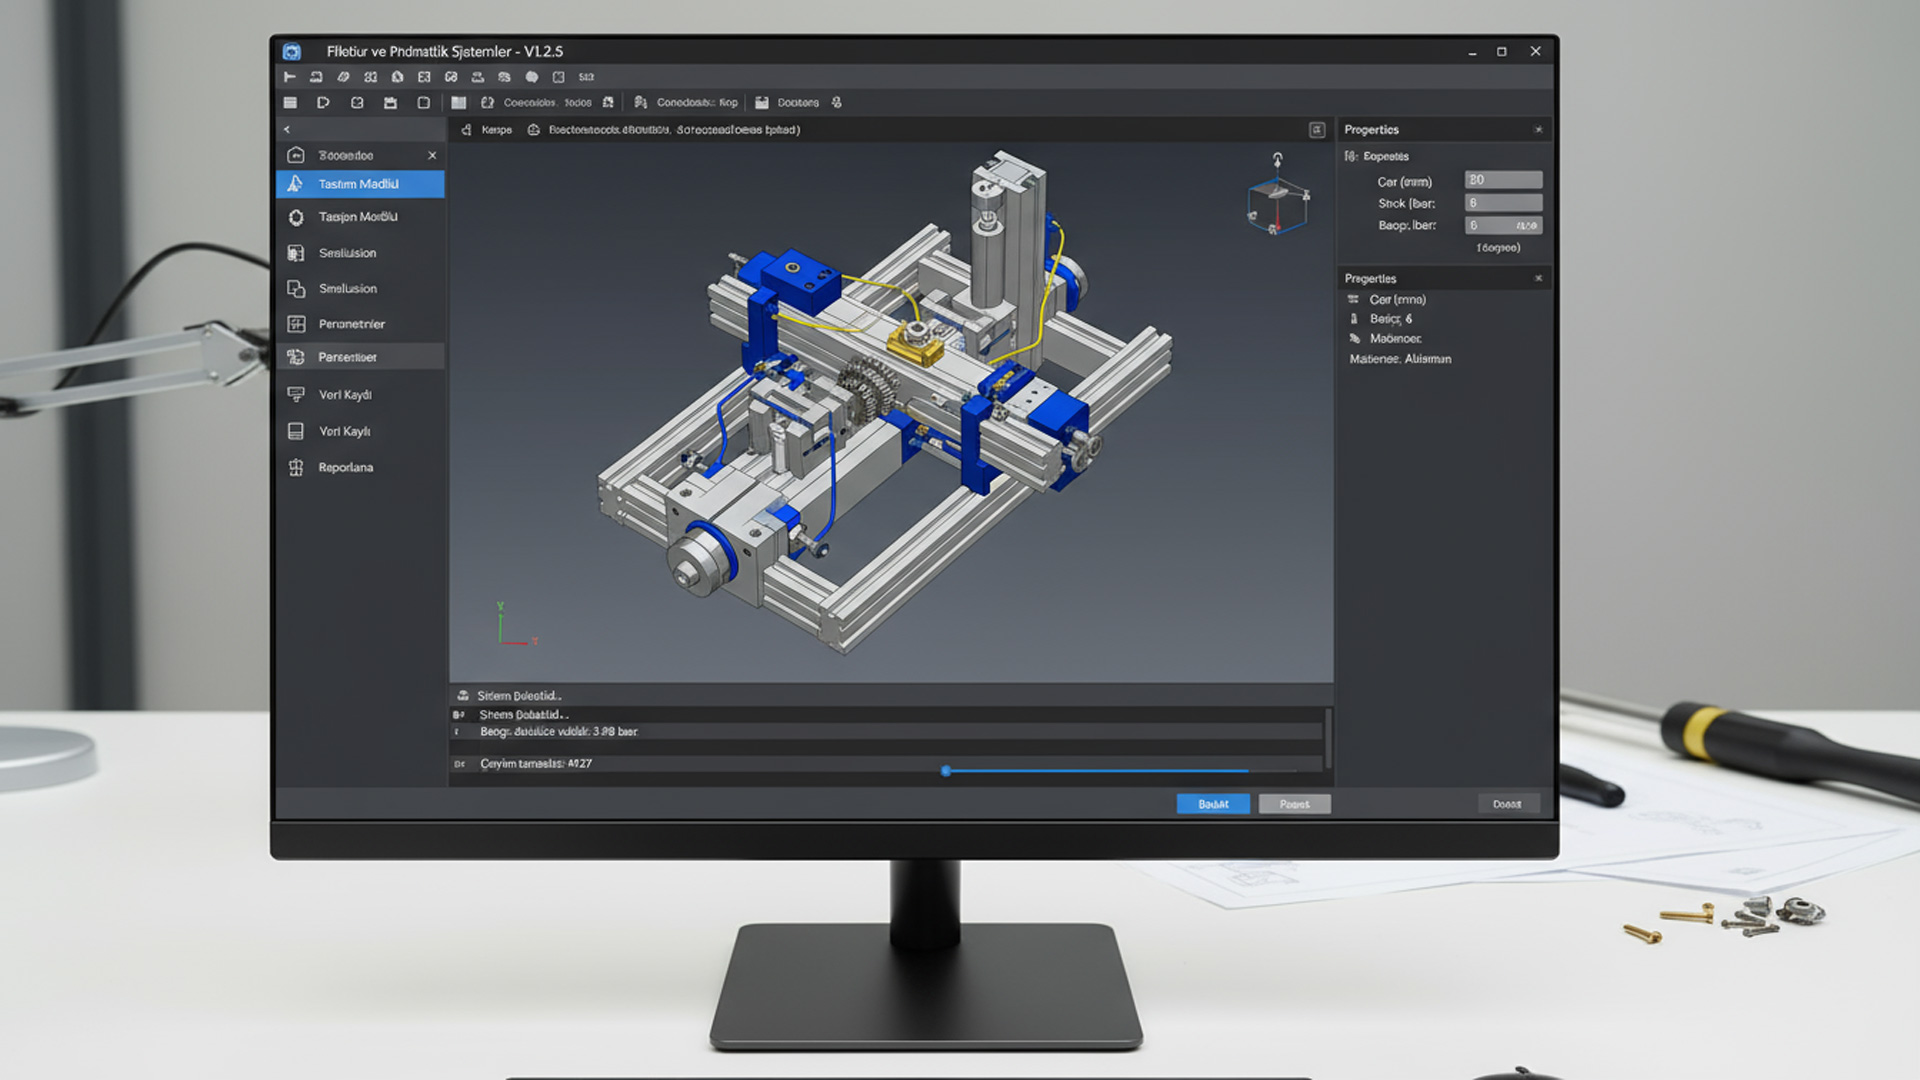The width and height of the screenshot is (1920, 1080).
Task: Select the Tastım Madlid sidebar item
Action: 360,184
